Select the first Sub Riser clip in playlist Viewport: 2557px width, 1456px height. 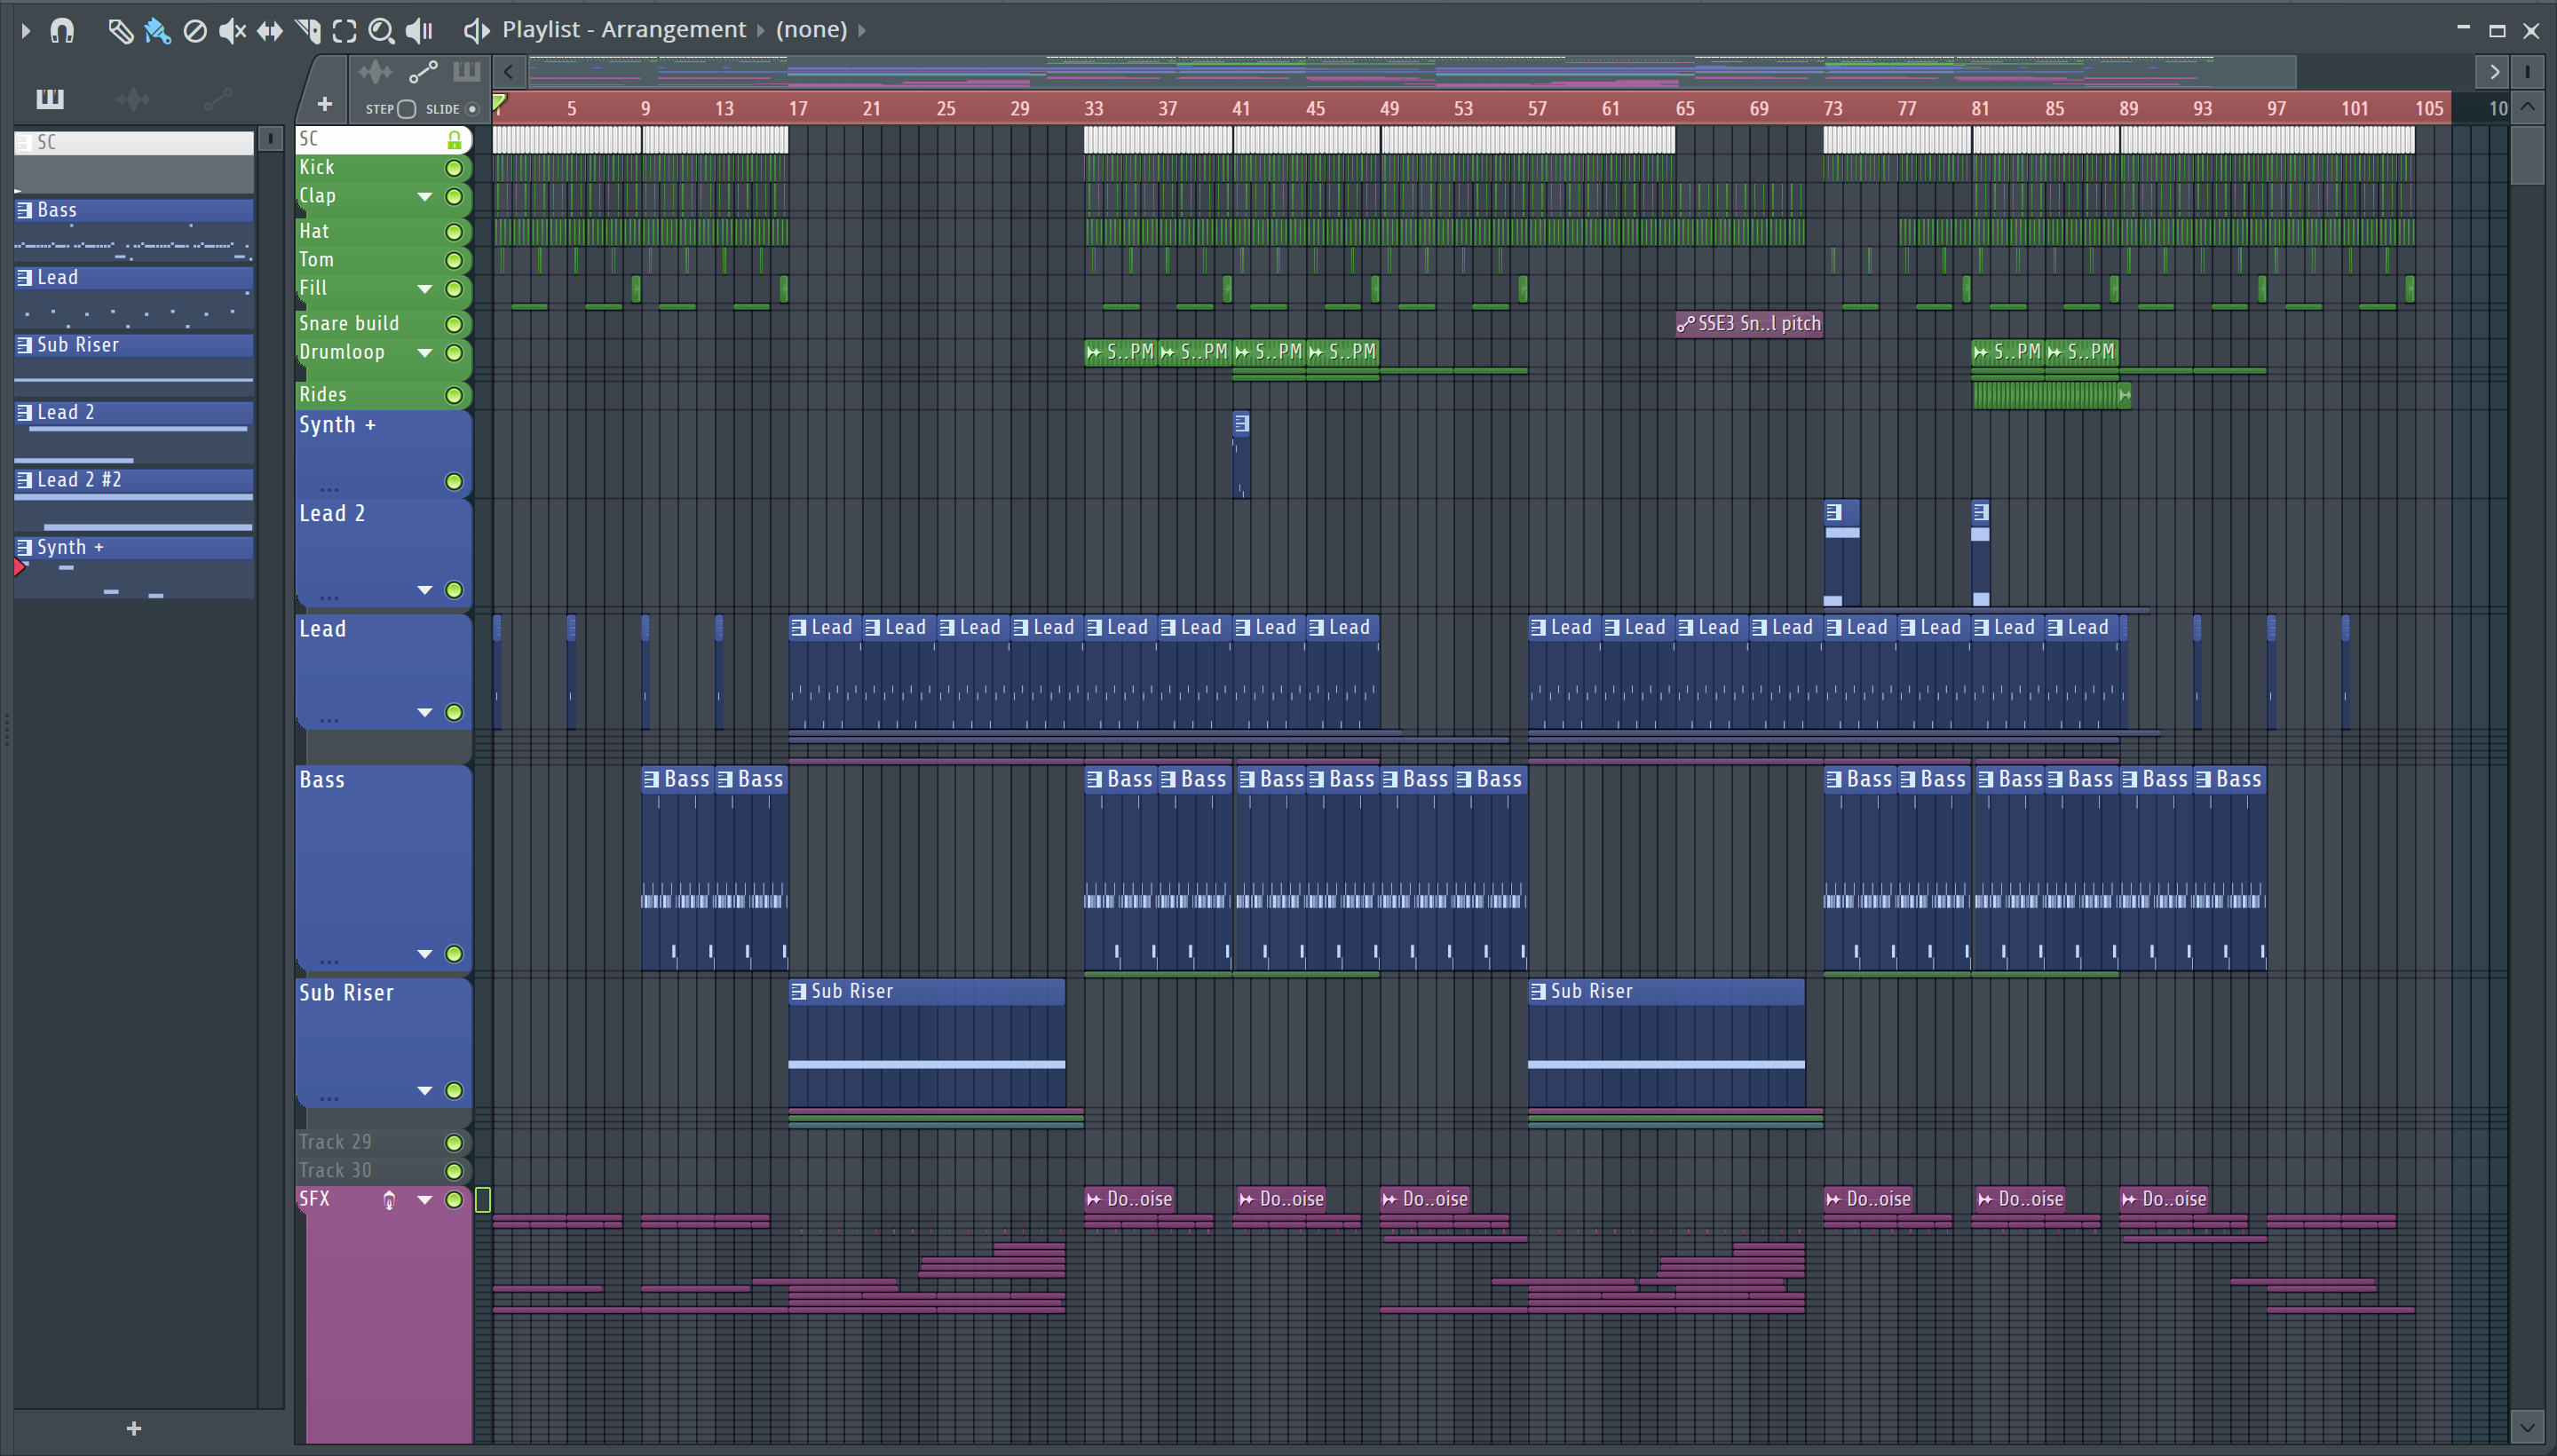pos(926,1042)
